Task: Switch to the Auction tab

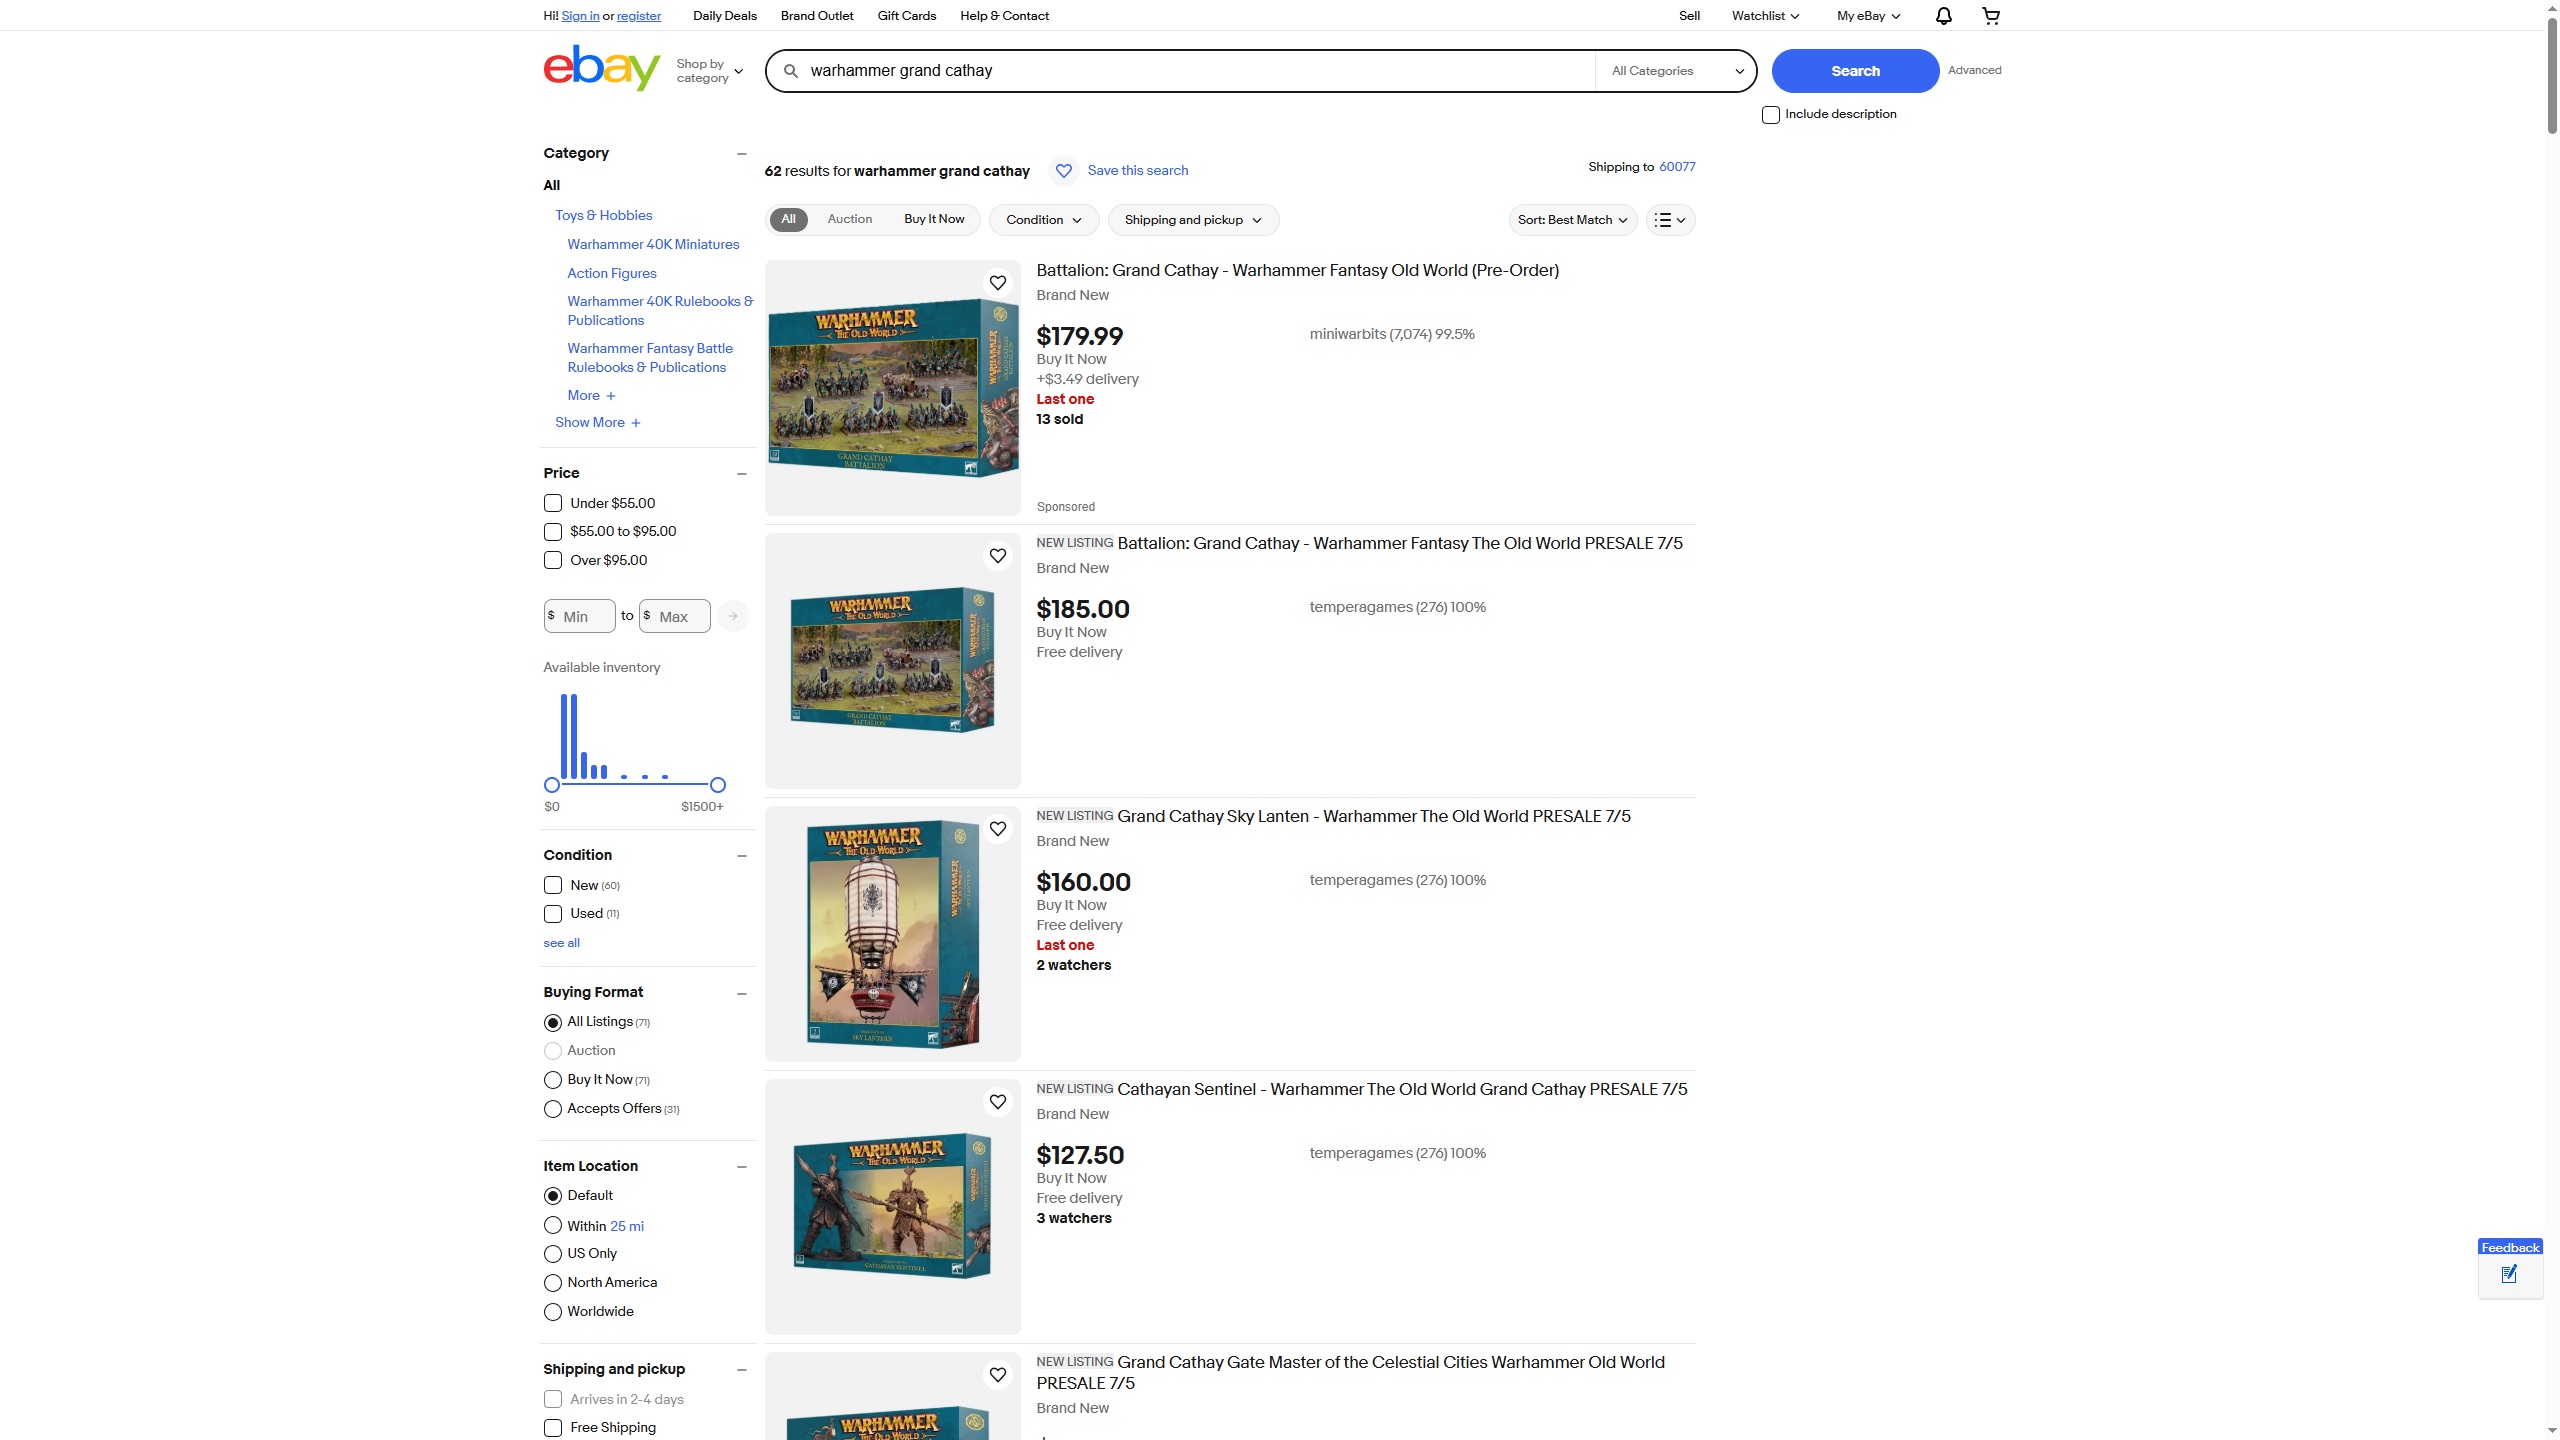Action: coord(849,219)
